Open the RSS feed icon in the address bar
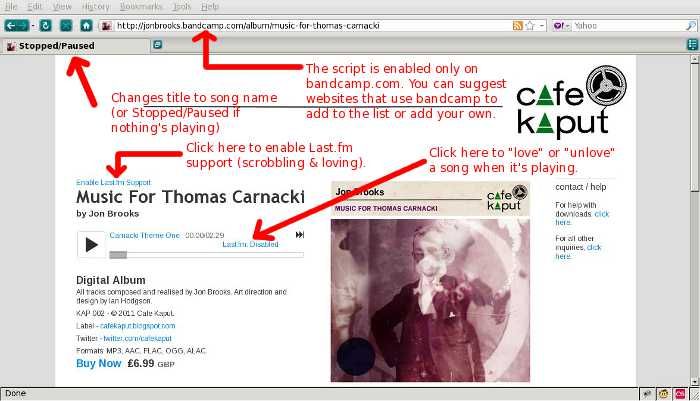Screen dimensions: 700x401 (x=517, y=26)
